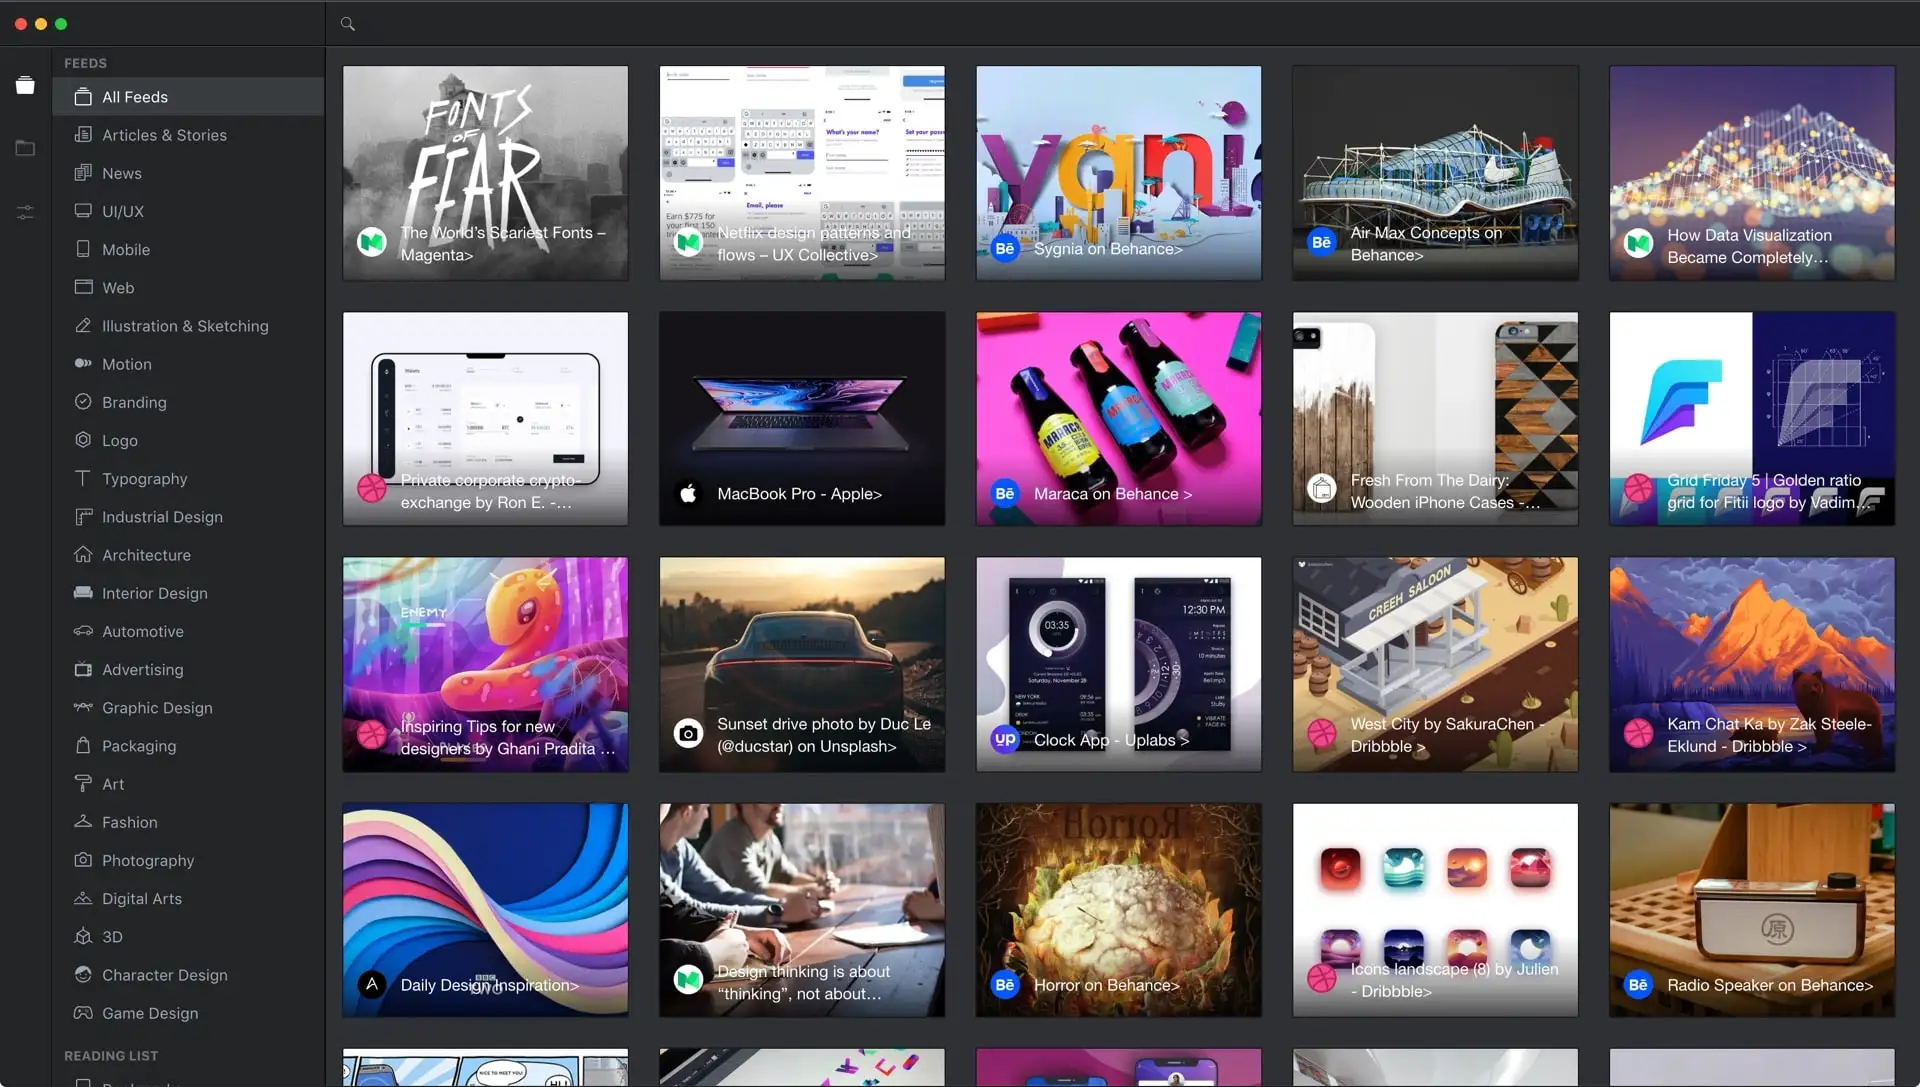Click the search magnifier icon at top
Viewport: 1920px width, 1087px height.
click(346, 23)
